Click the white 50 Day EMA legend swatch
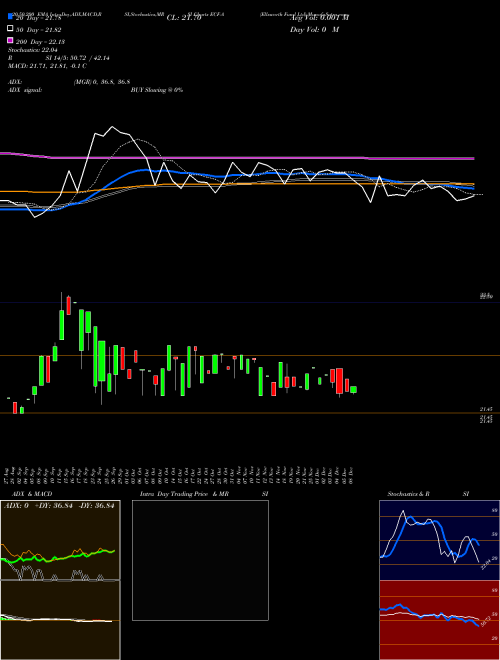Viewport: 500px width, 660px height. click(10, 29)
